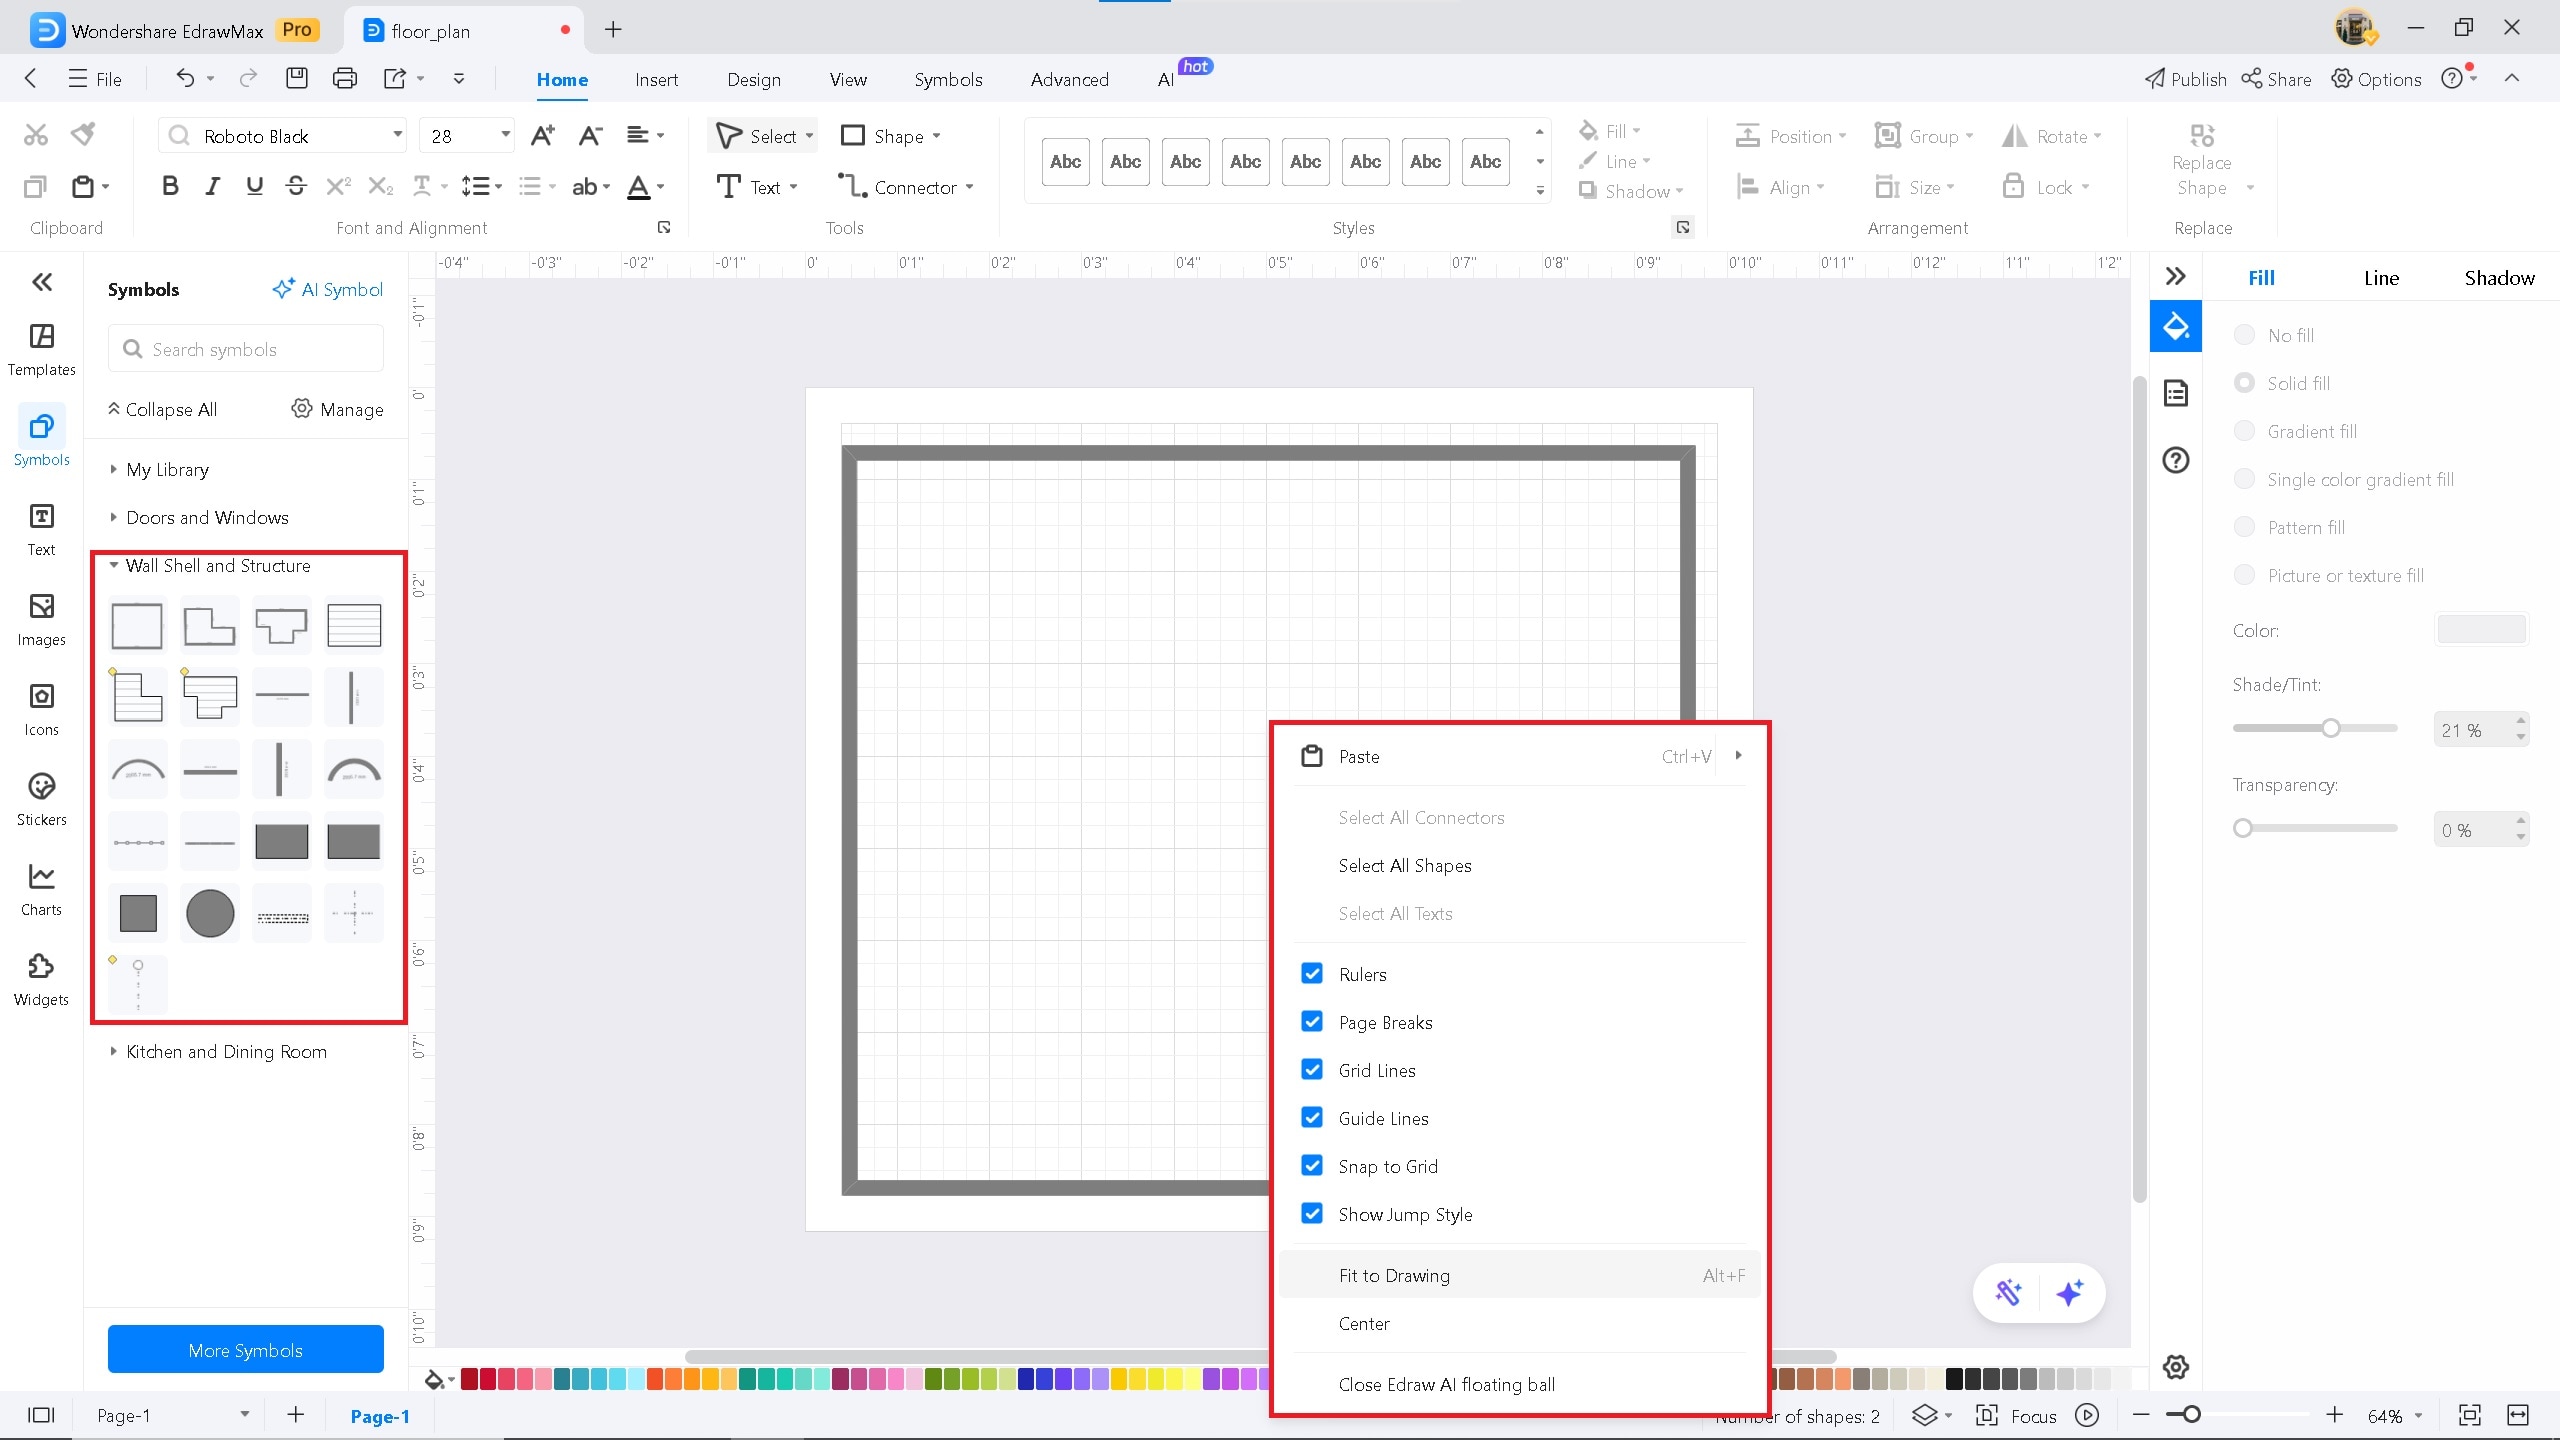This screenshot has width=2560, height=1440.
Task: Toggle the Guide Lines checkbox
Action: [1312, 1118]
